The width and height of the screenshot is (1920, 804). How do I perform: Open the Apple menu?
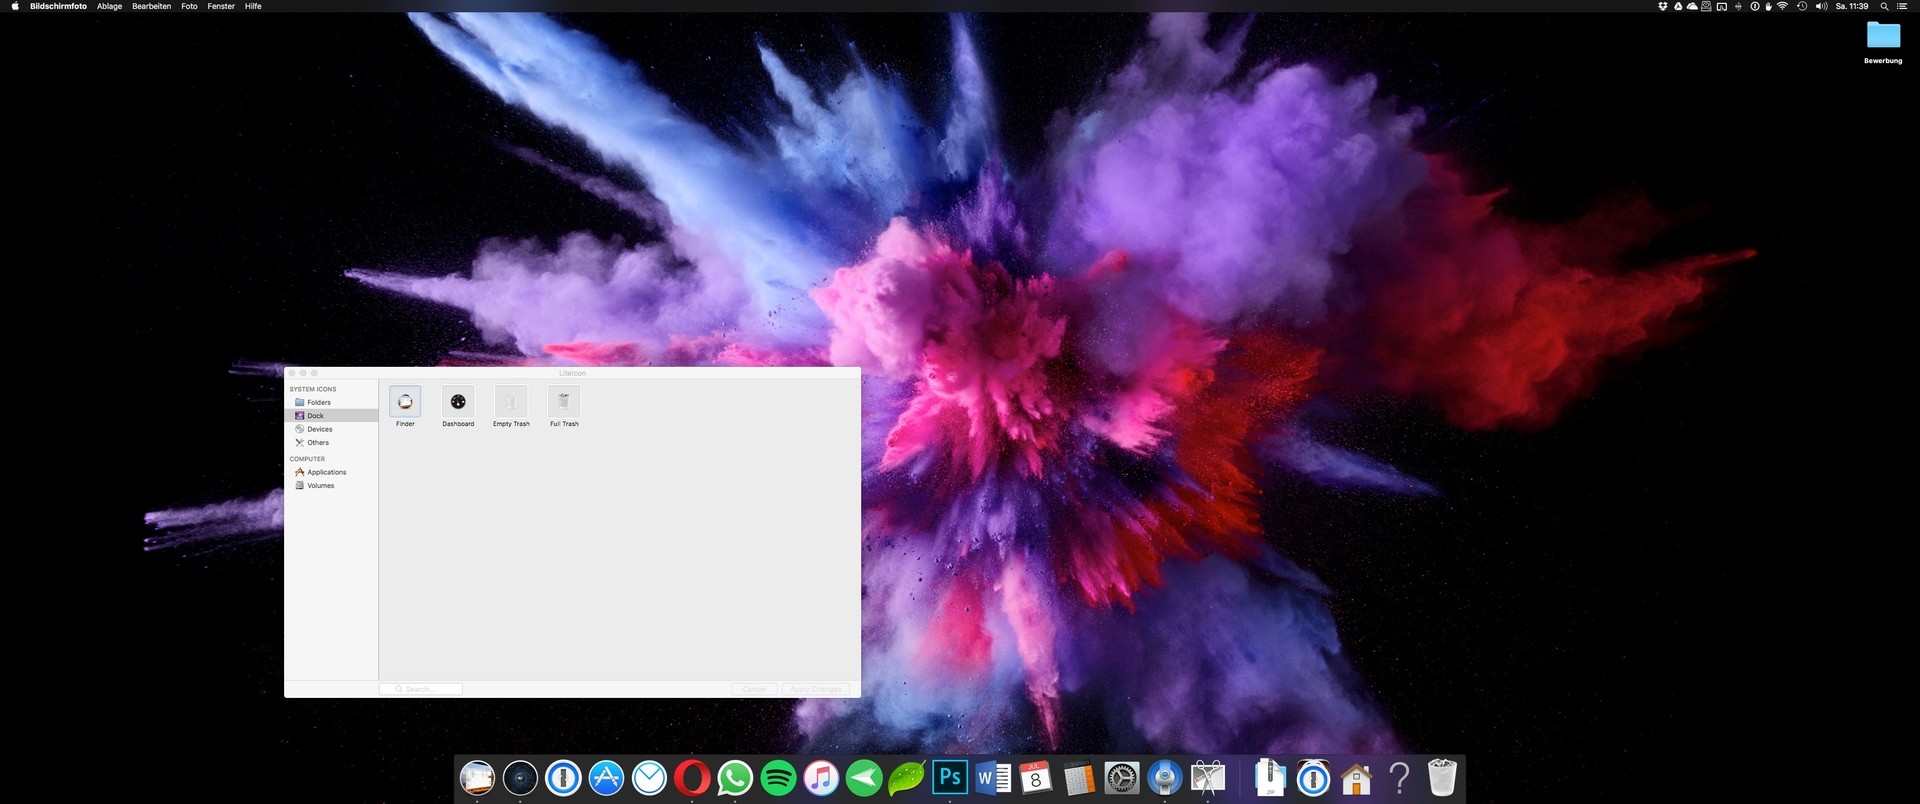click(15, 6)
